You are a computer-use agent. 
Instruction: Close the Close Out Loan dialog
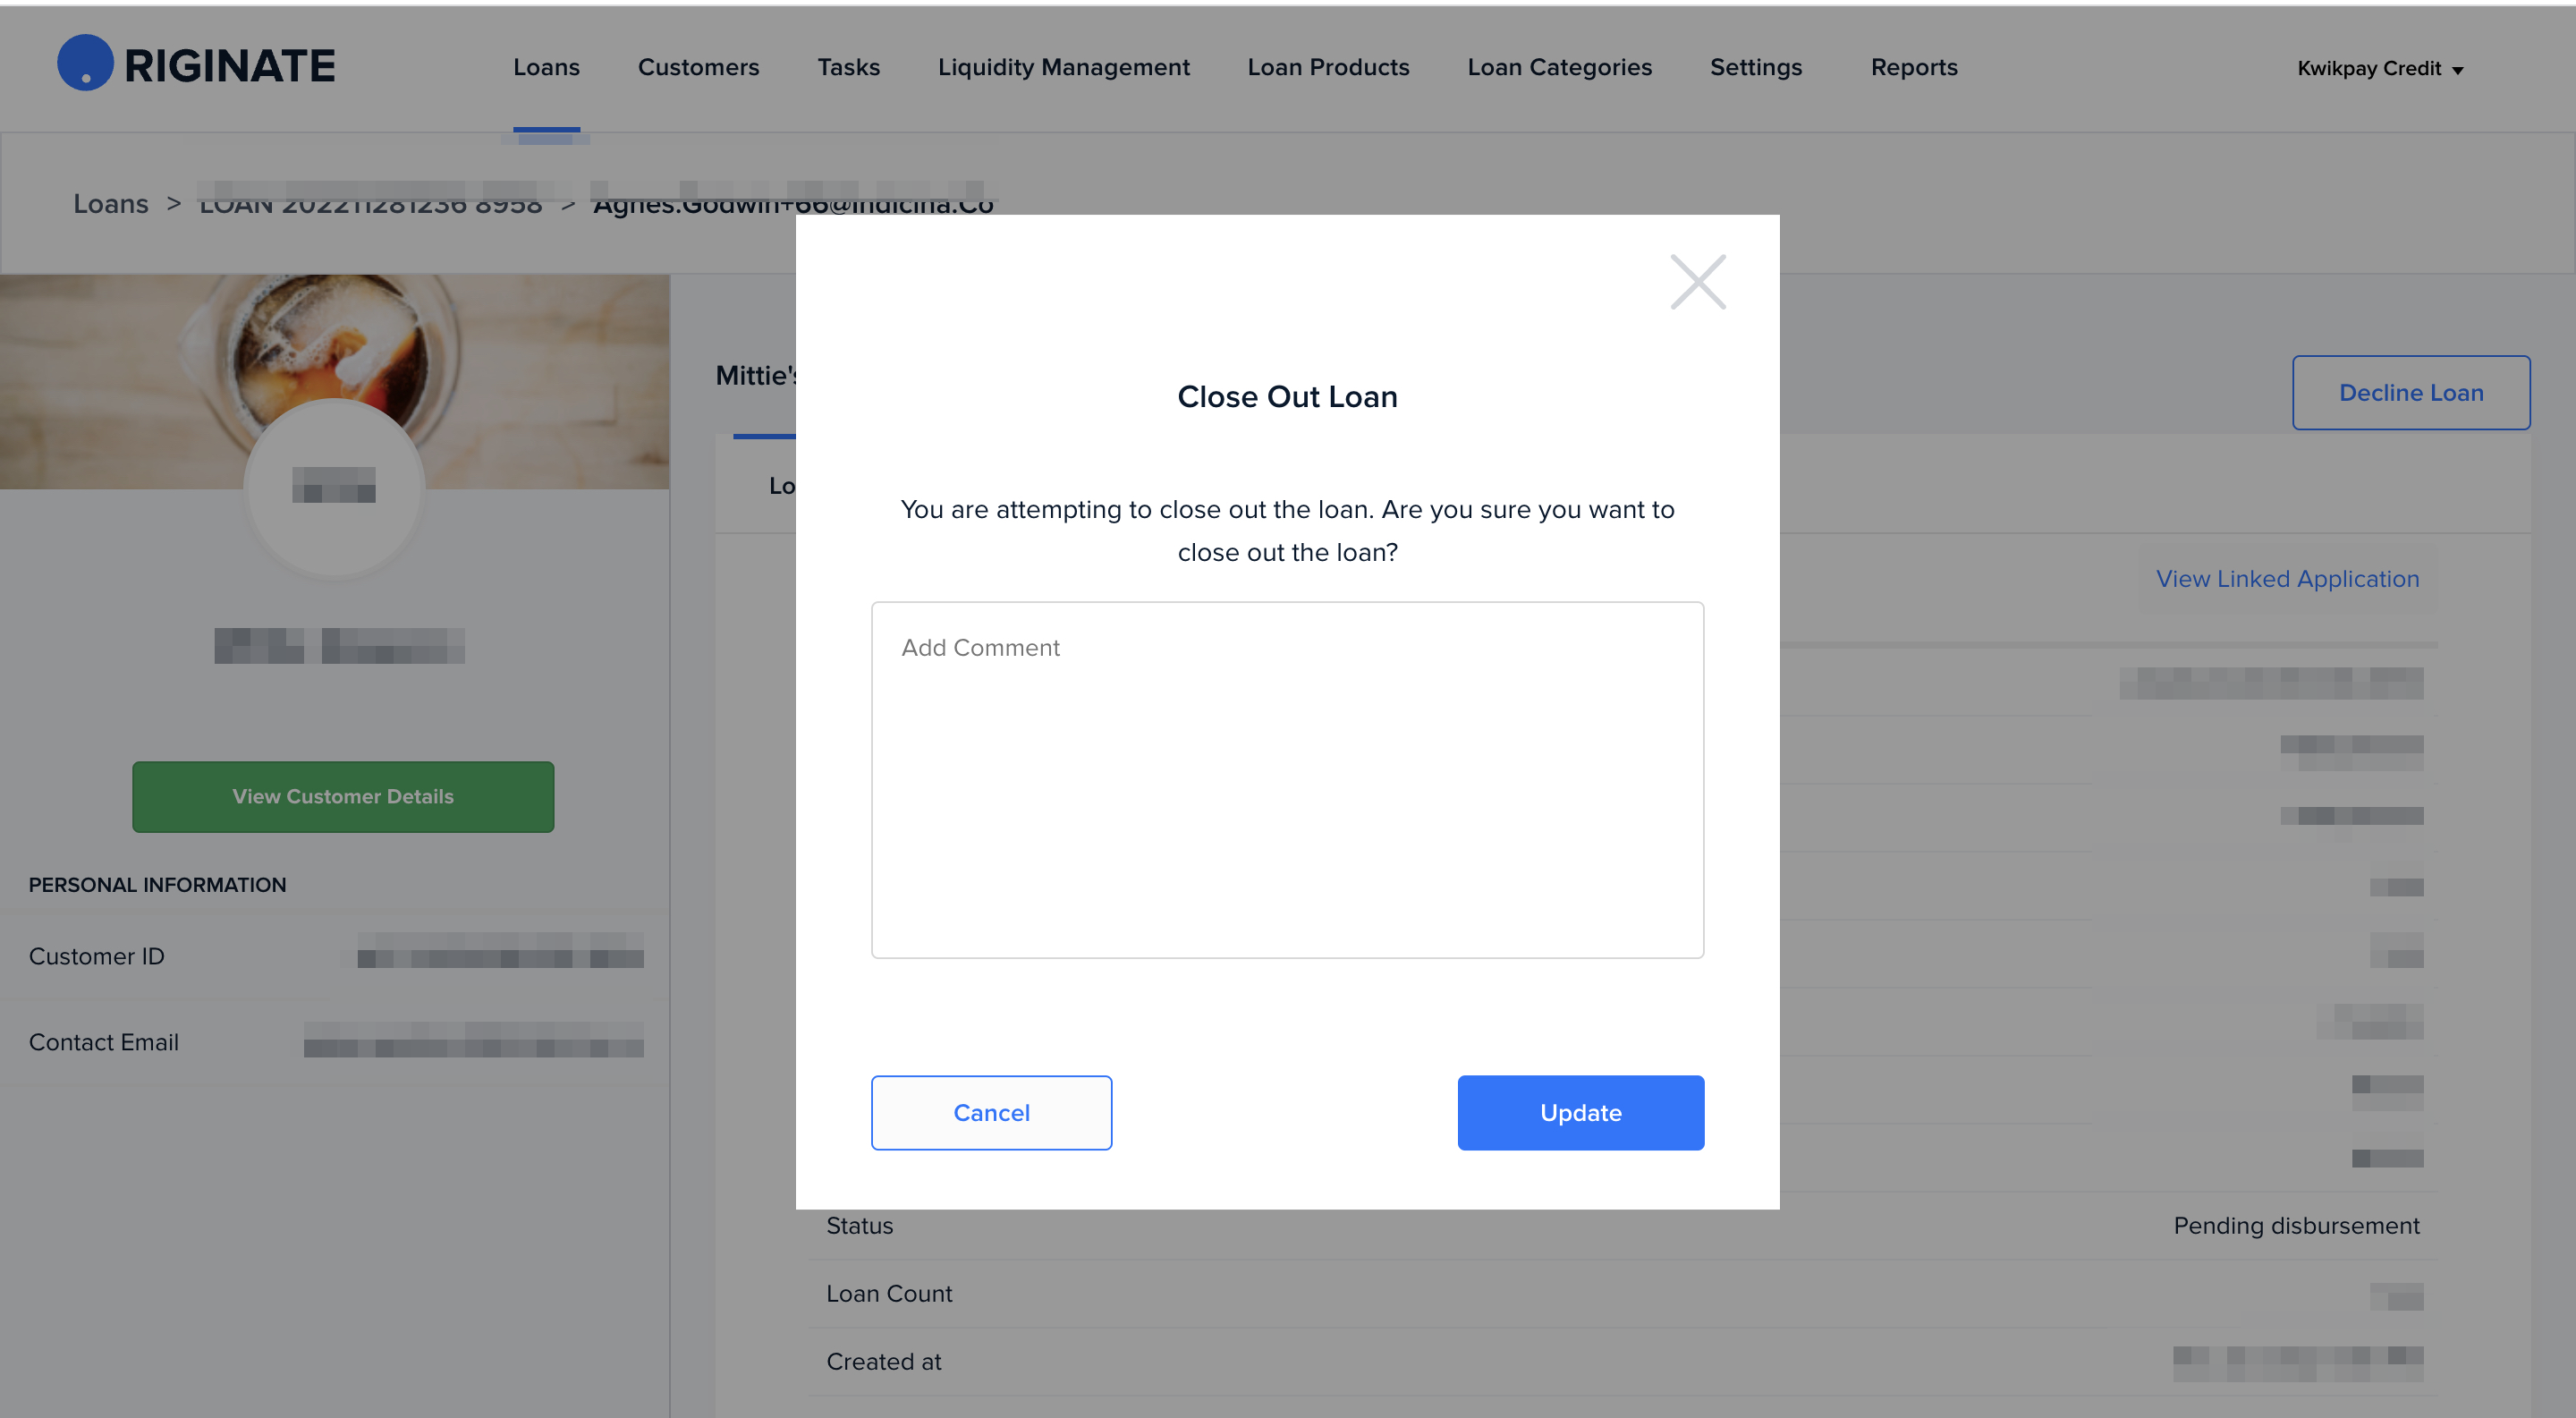(1697, 282)
